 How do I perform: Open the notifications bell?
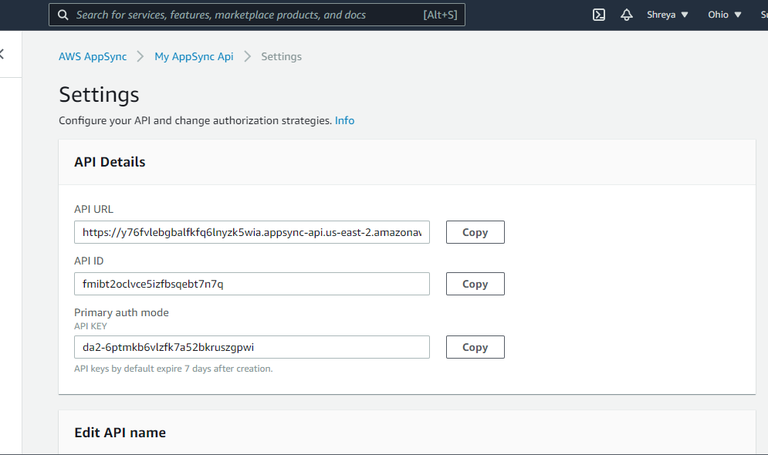[x=627, y=15]
